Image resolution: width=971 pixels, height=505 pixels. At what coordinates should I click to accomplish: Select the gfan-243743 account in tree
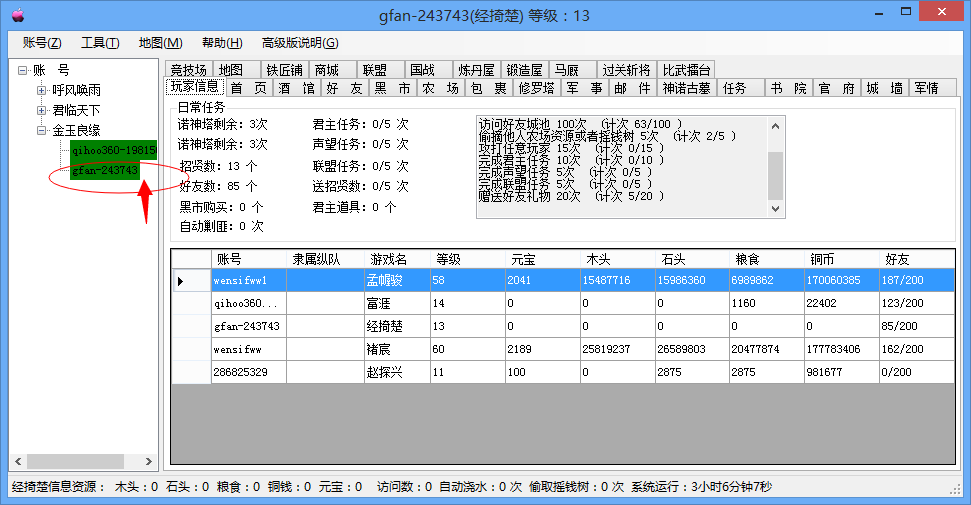pos(105,170)
